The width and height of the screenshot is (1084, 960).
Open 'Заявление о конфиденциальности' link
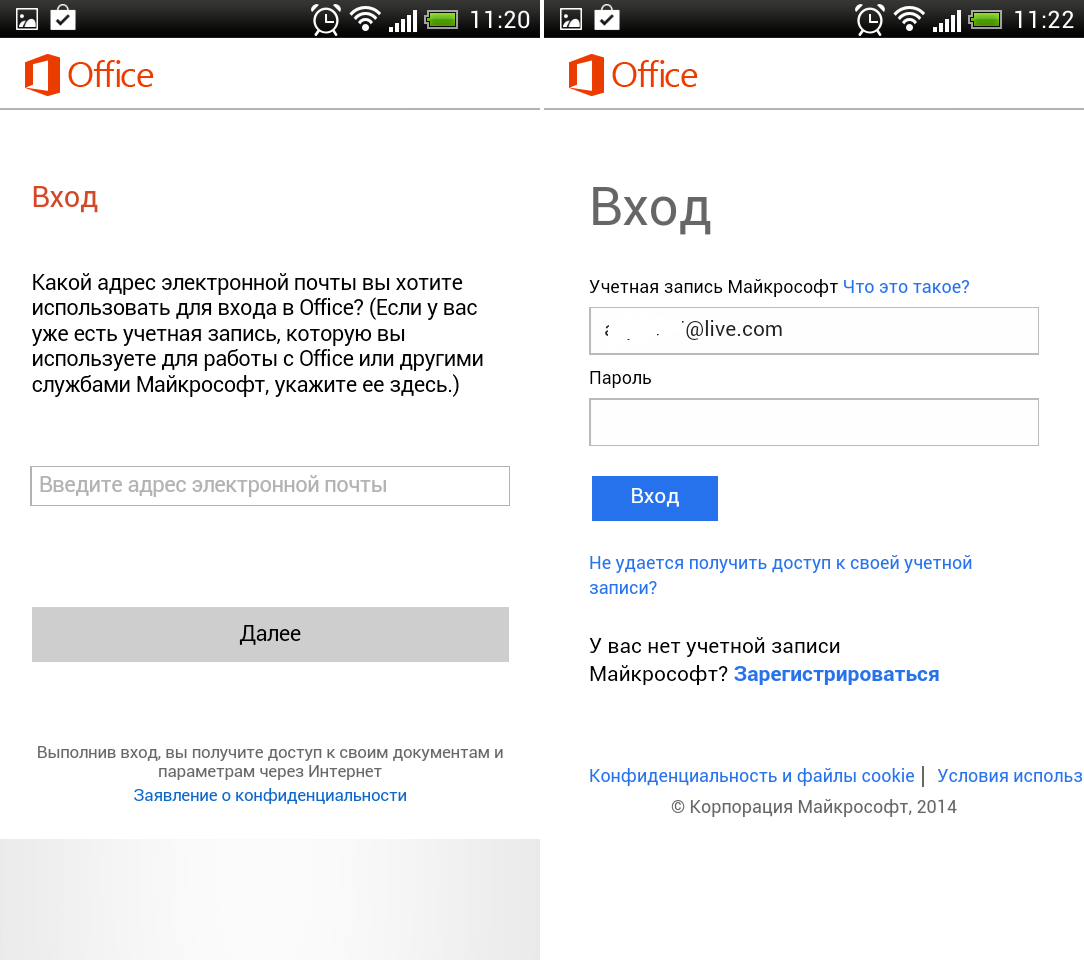(x=270, y=796)
